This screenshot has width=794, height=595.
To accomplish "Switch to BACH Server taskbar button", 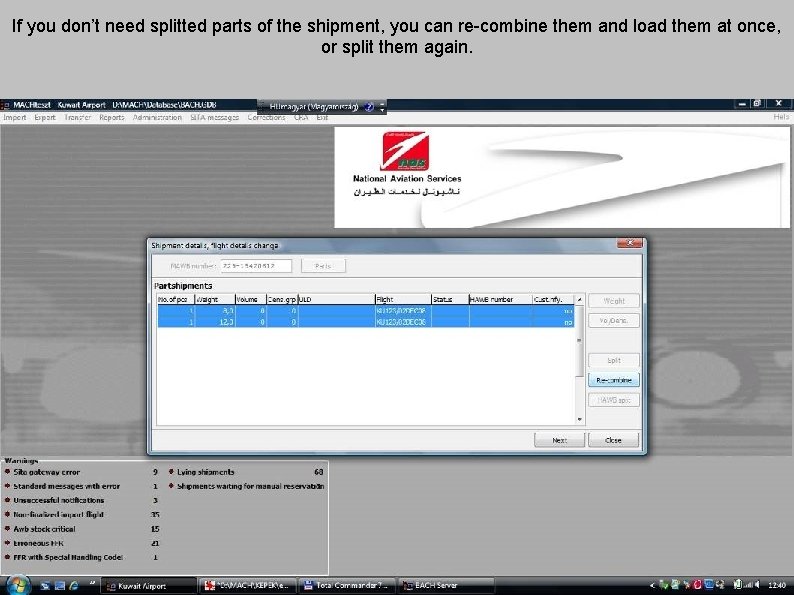I will coord(447,585).
